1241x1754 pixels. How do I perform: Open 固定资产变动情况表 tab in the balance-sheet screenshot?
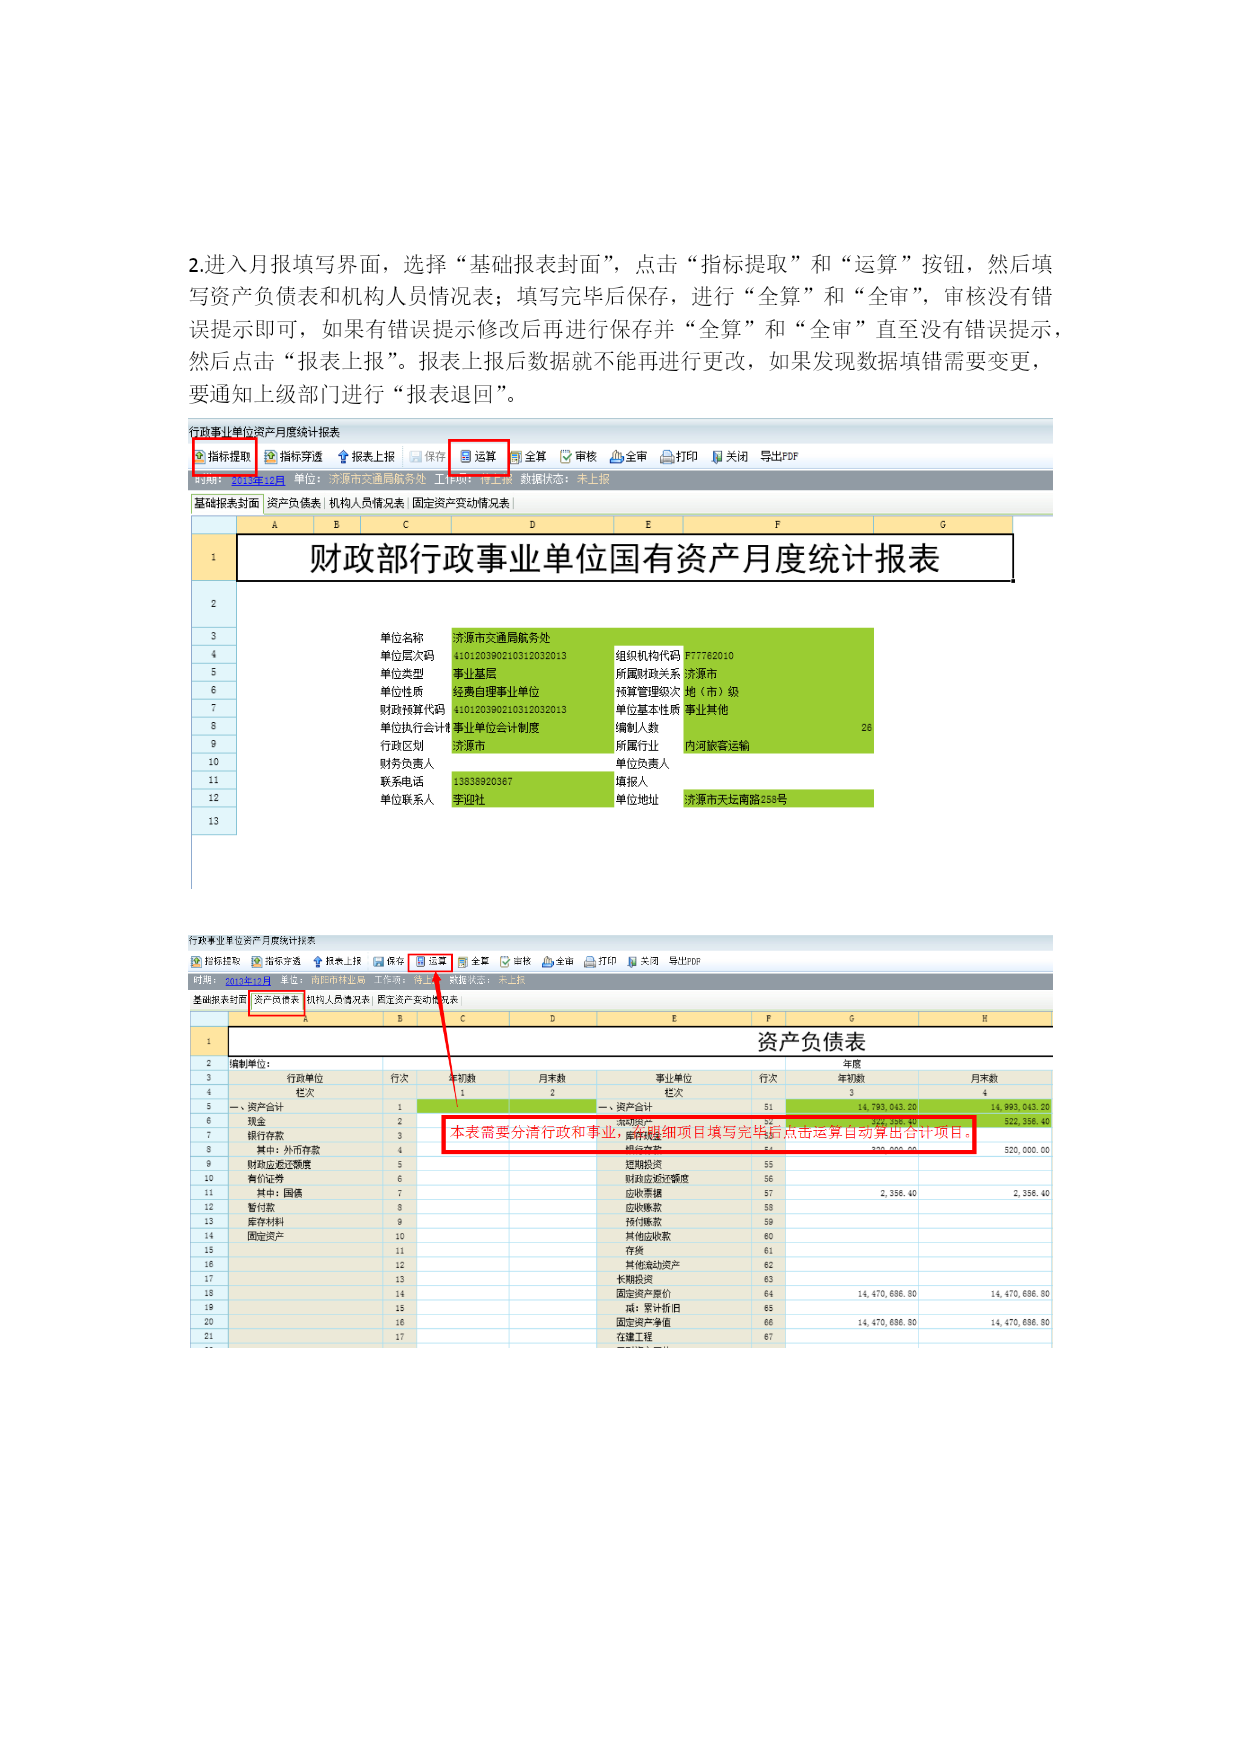coord(418,1000)
